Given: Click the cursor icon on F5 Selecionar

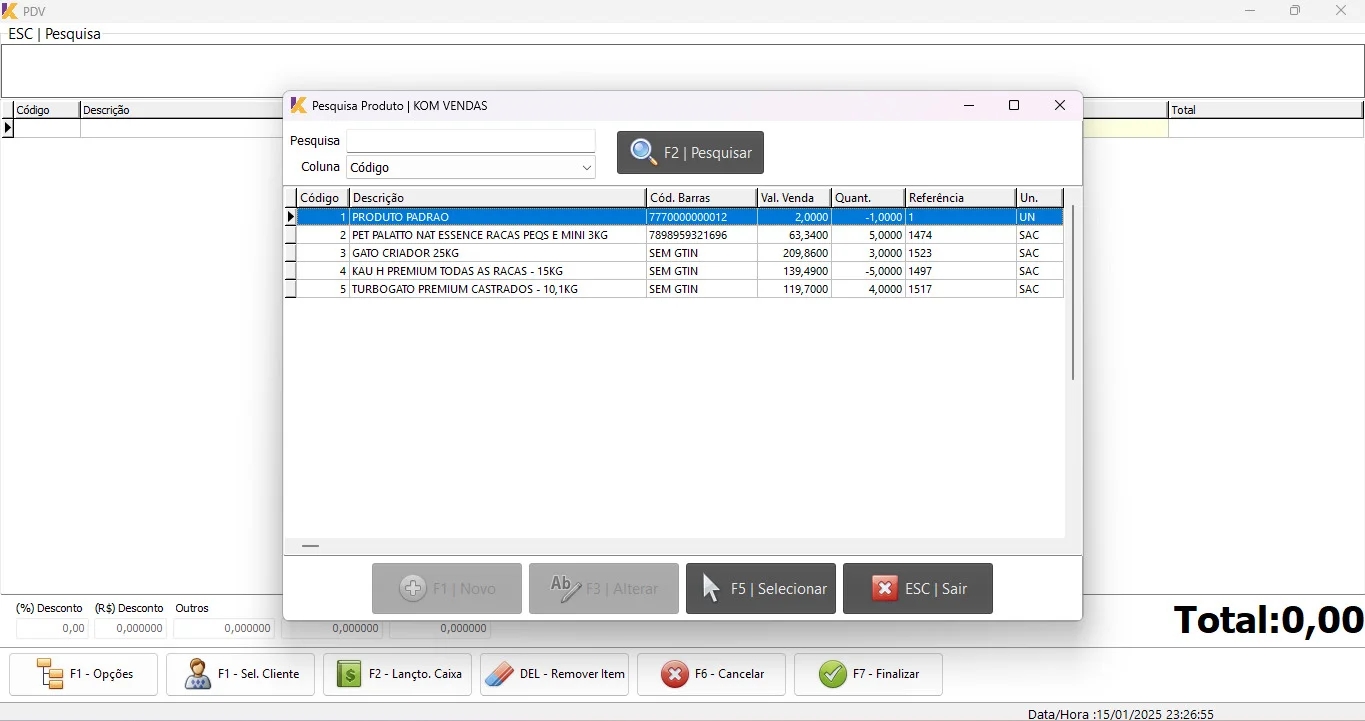Looking at the screenshot, I should click(711, 588).
